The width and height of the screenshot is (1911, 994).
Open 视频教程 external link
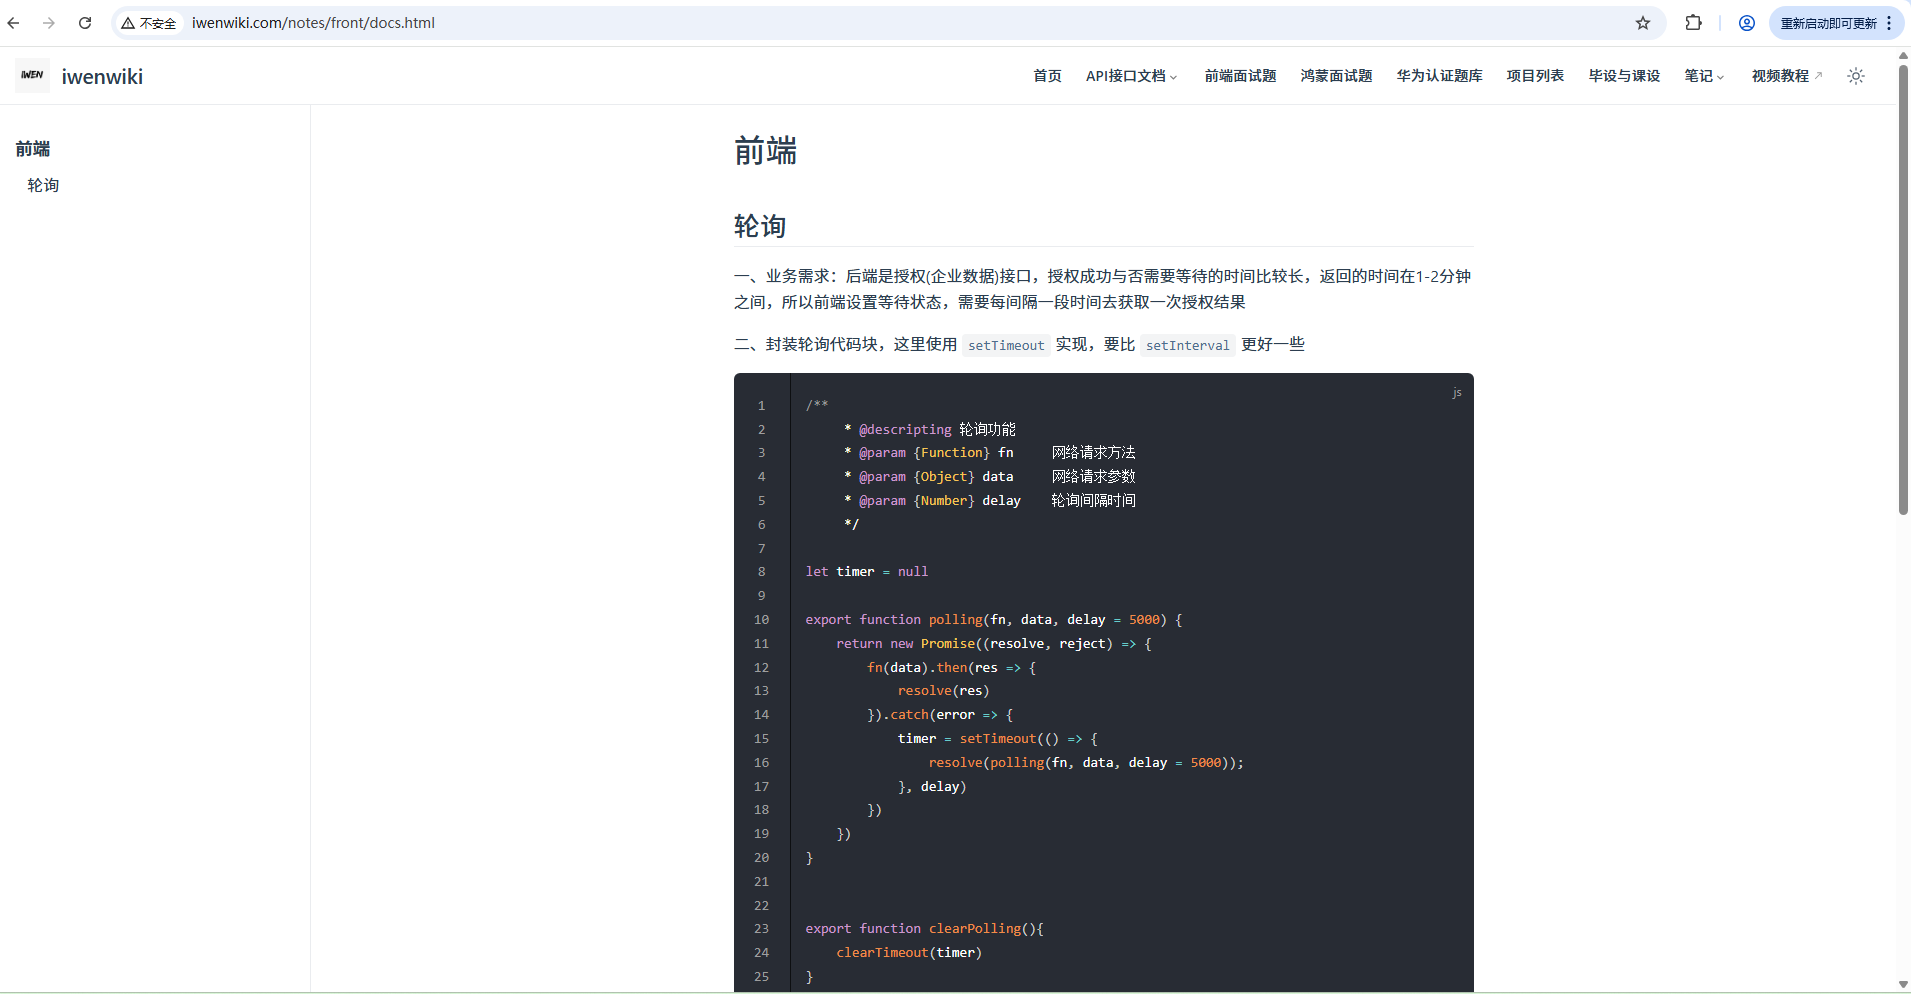1787,76
